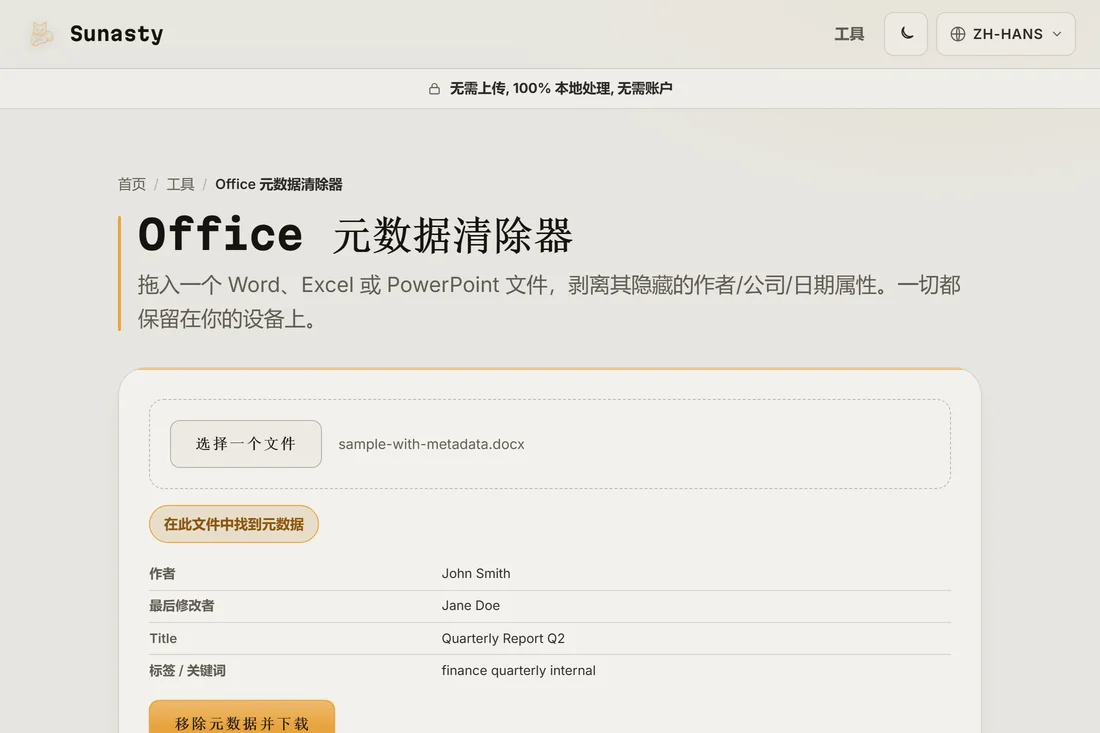This screenshot has width=1100, height=733.
Task: Click the 最后修改者 row label
Action: tap(182, 606)
